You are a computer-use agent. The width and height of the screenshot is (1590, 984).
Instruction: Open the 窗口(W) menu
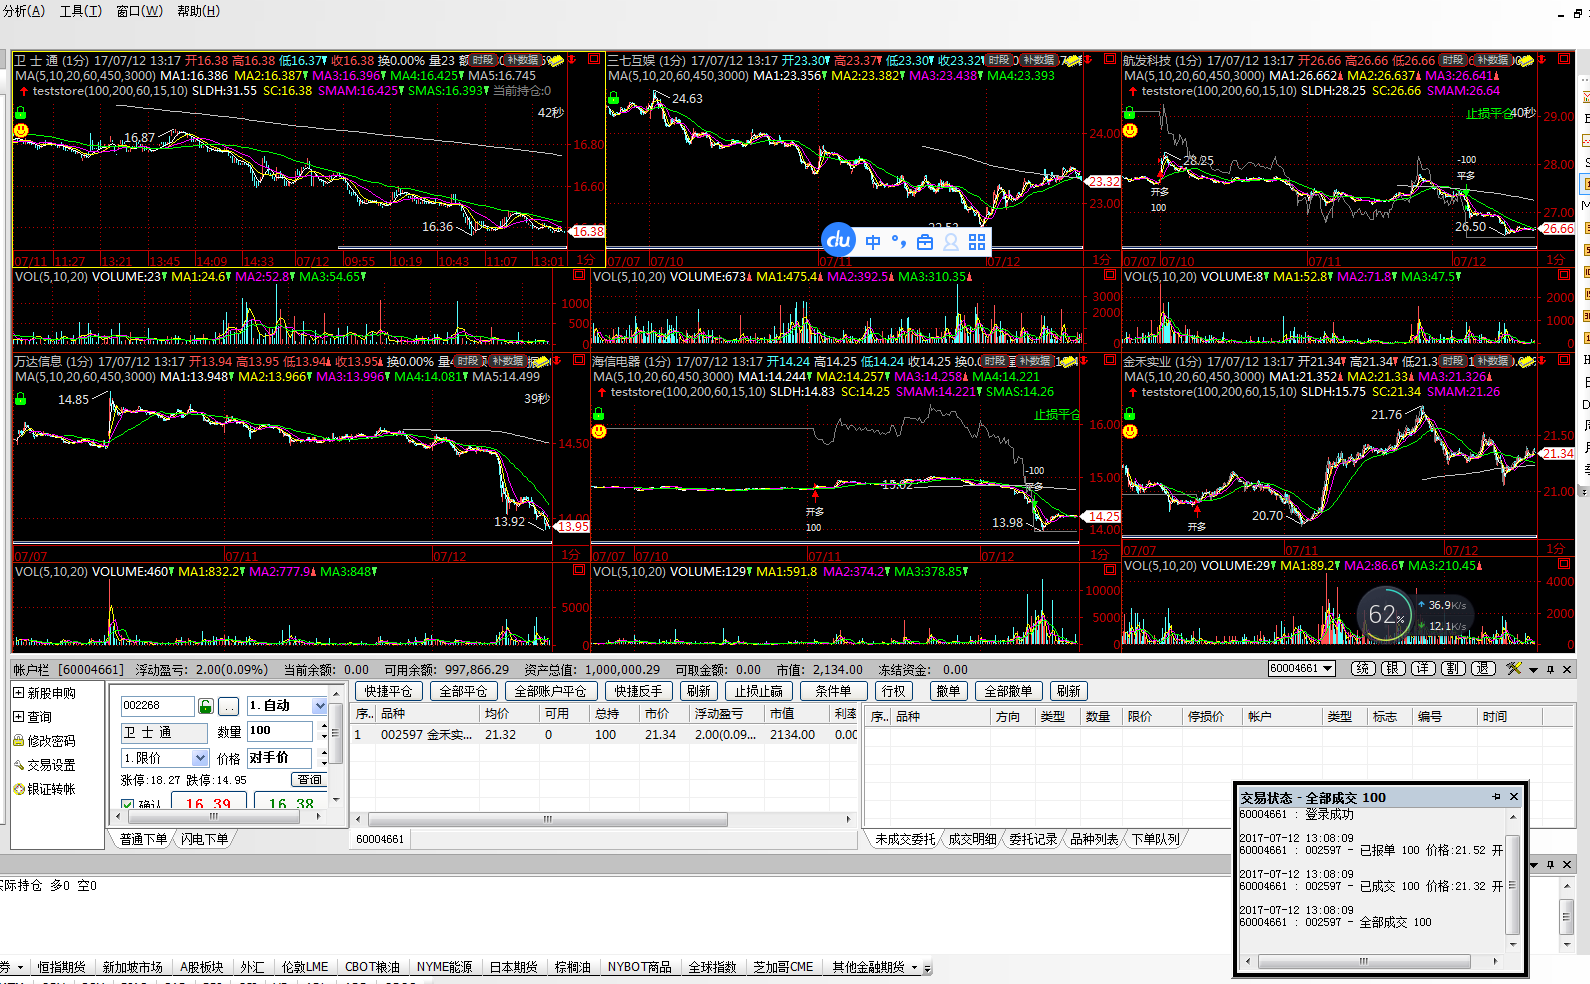(x=140, y=11)
